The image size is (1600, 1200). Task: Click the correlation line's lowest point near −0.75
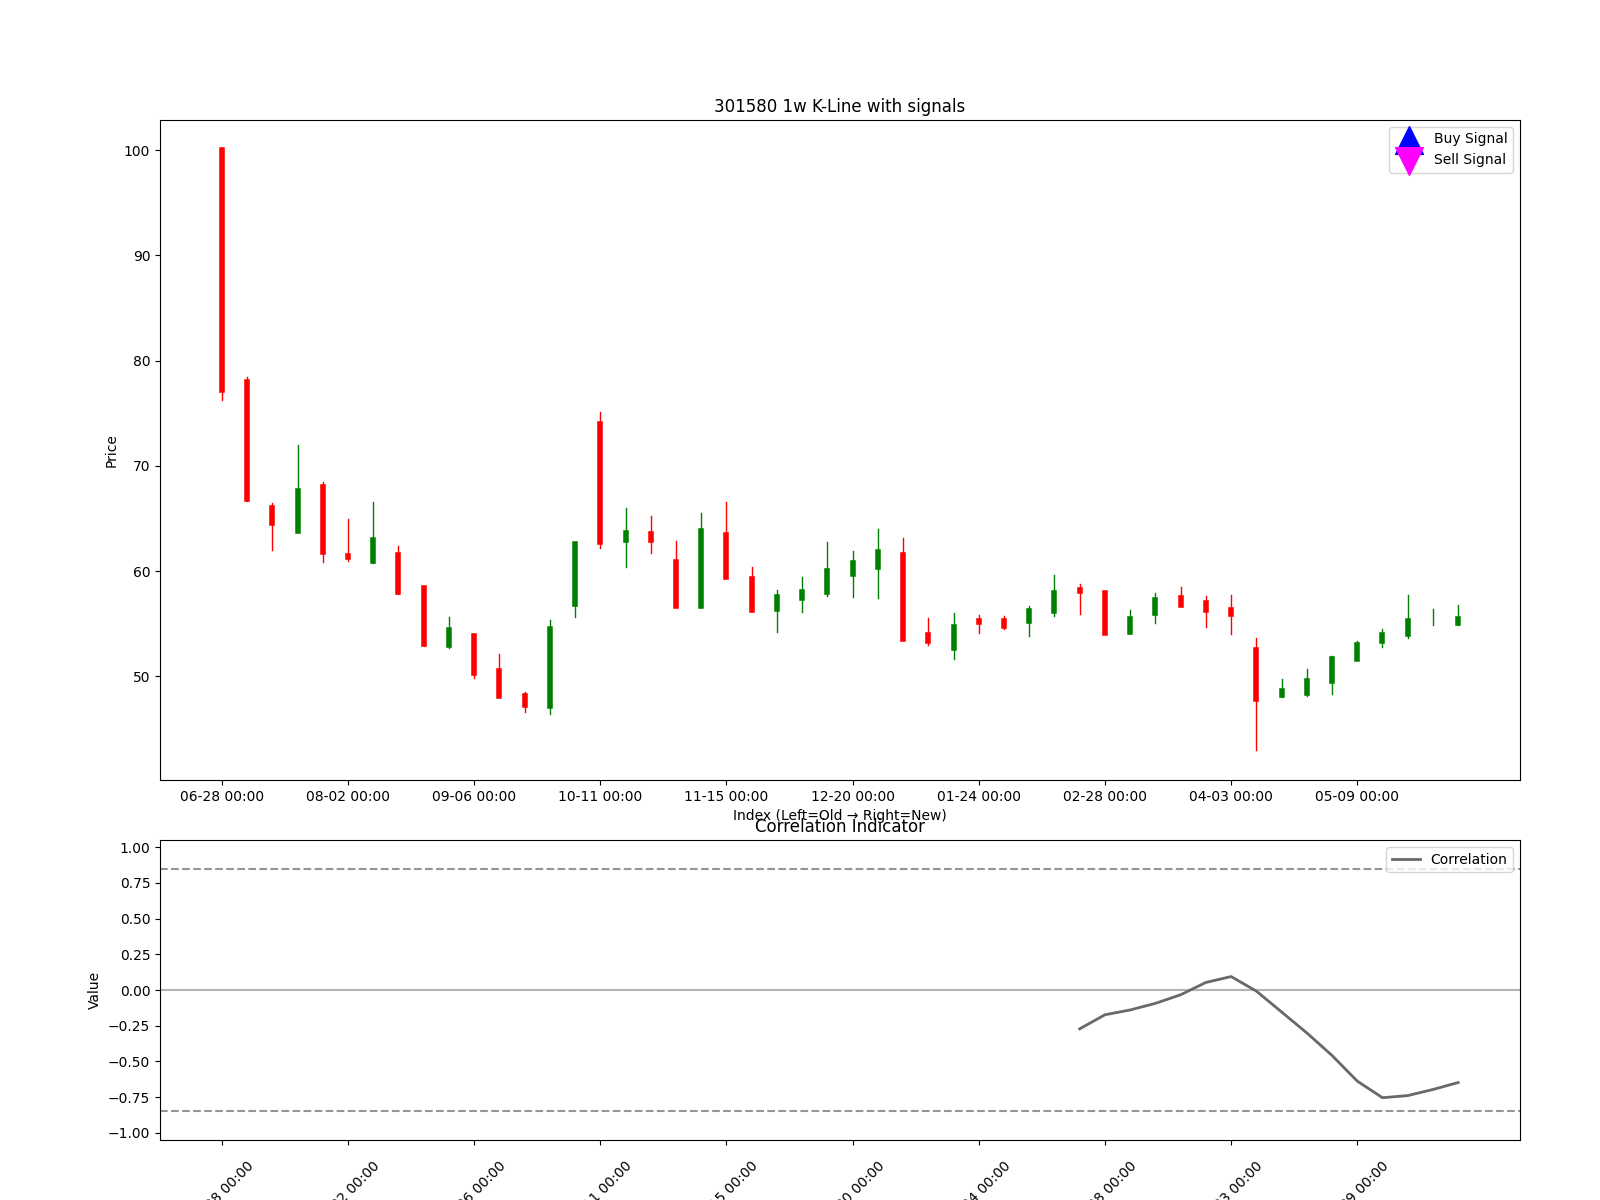1383,1097
